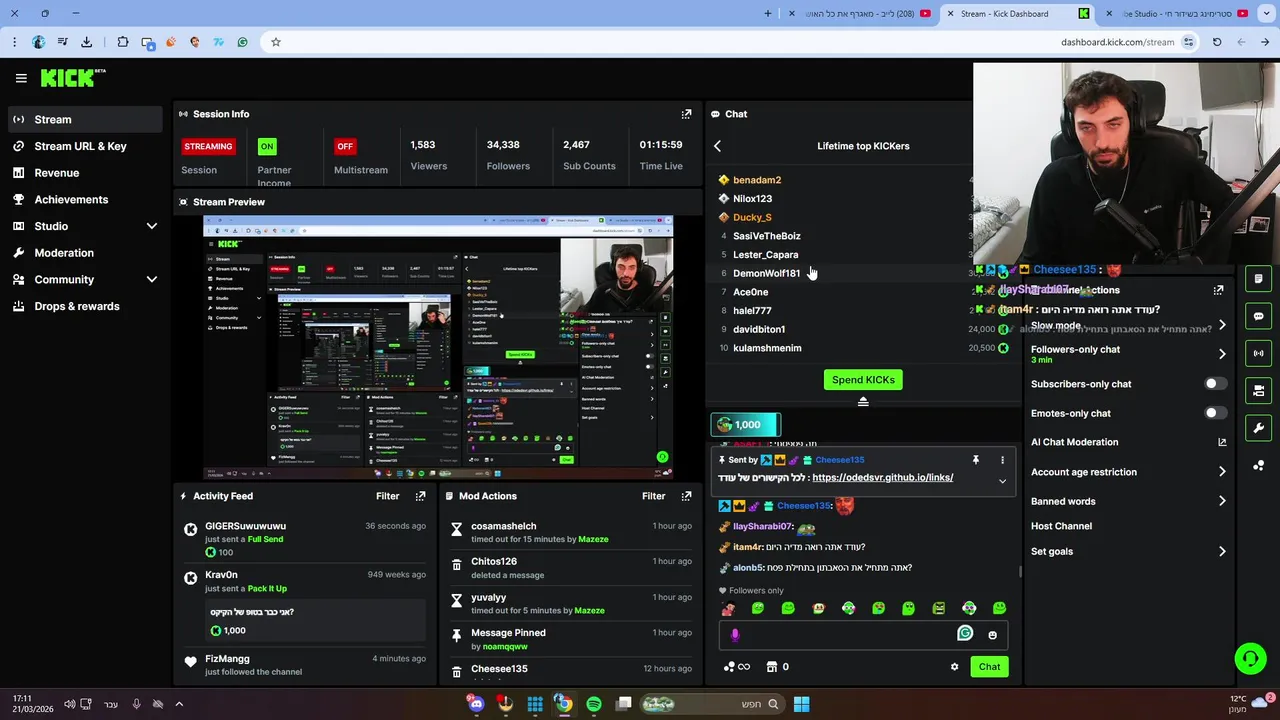This screenshot has height=720, width=1280.
Task: Open the hamburger menu next to KICK logo
Action: coord(21,78)
